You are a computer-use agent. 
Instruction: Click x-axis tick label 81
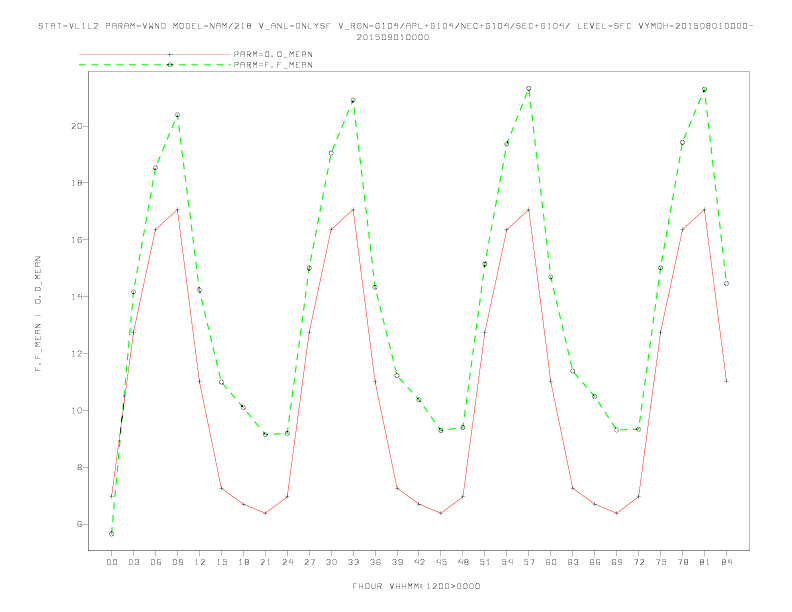pos(705,562)
